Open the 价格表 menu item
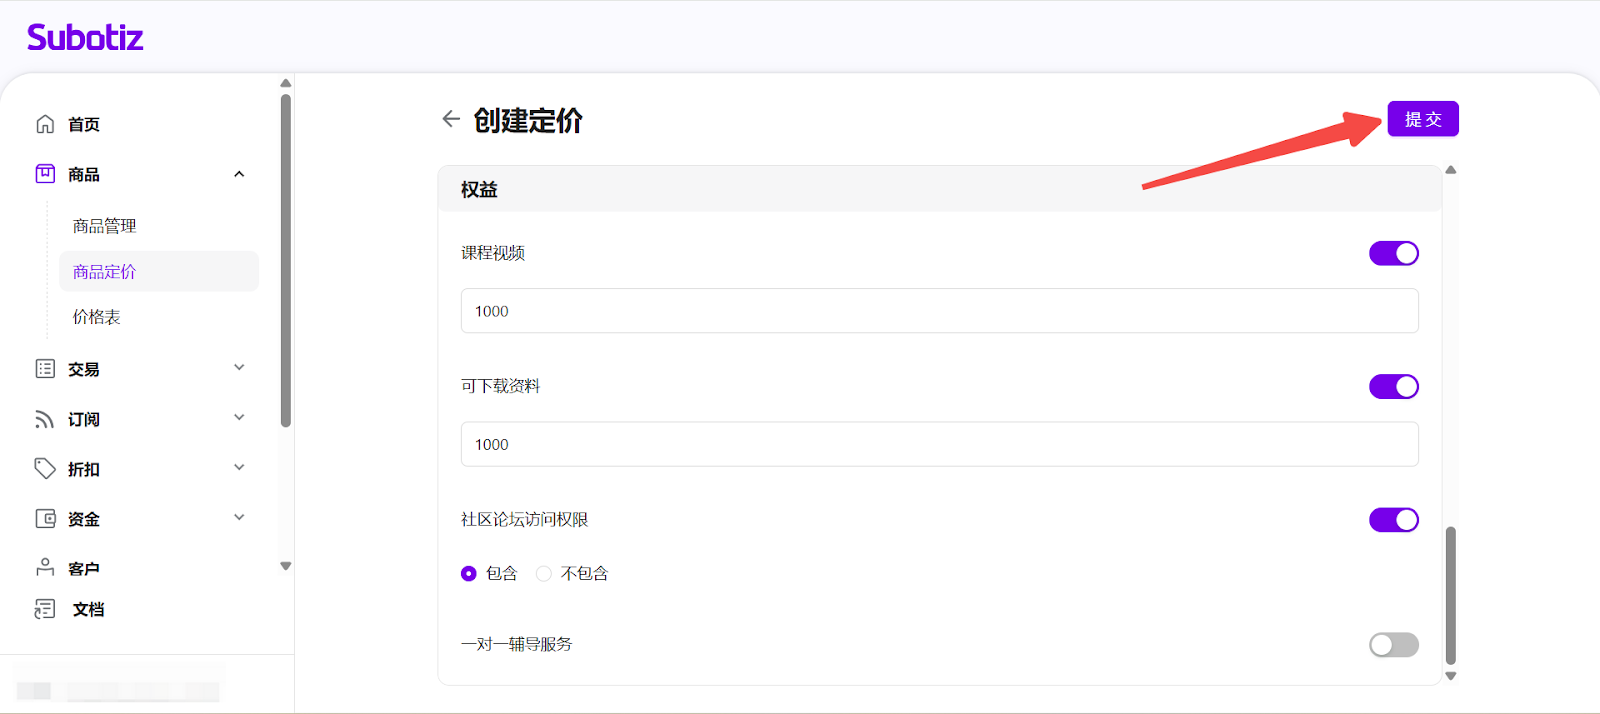This screenshot has width=1600, height=714. [x=97, y=317]
